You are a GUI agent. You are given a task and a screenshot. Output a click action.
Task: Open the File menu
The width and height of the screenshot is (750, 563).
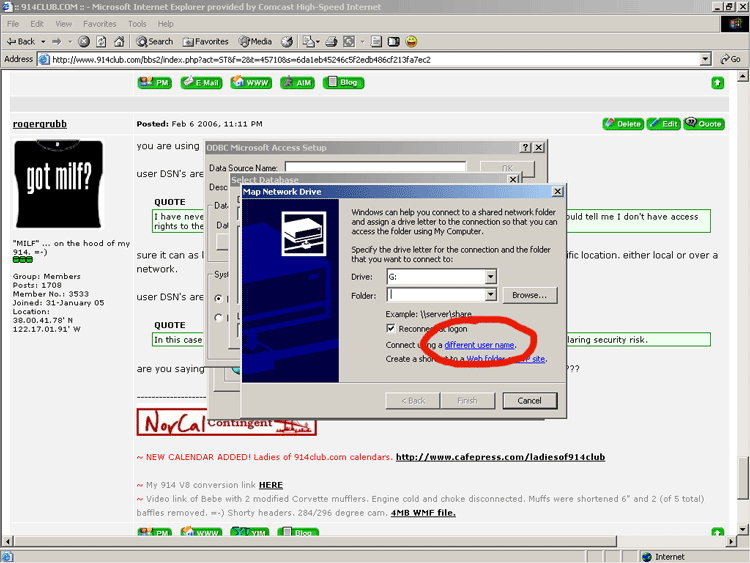tap(13, 24)
